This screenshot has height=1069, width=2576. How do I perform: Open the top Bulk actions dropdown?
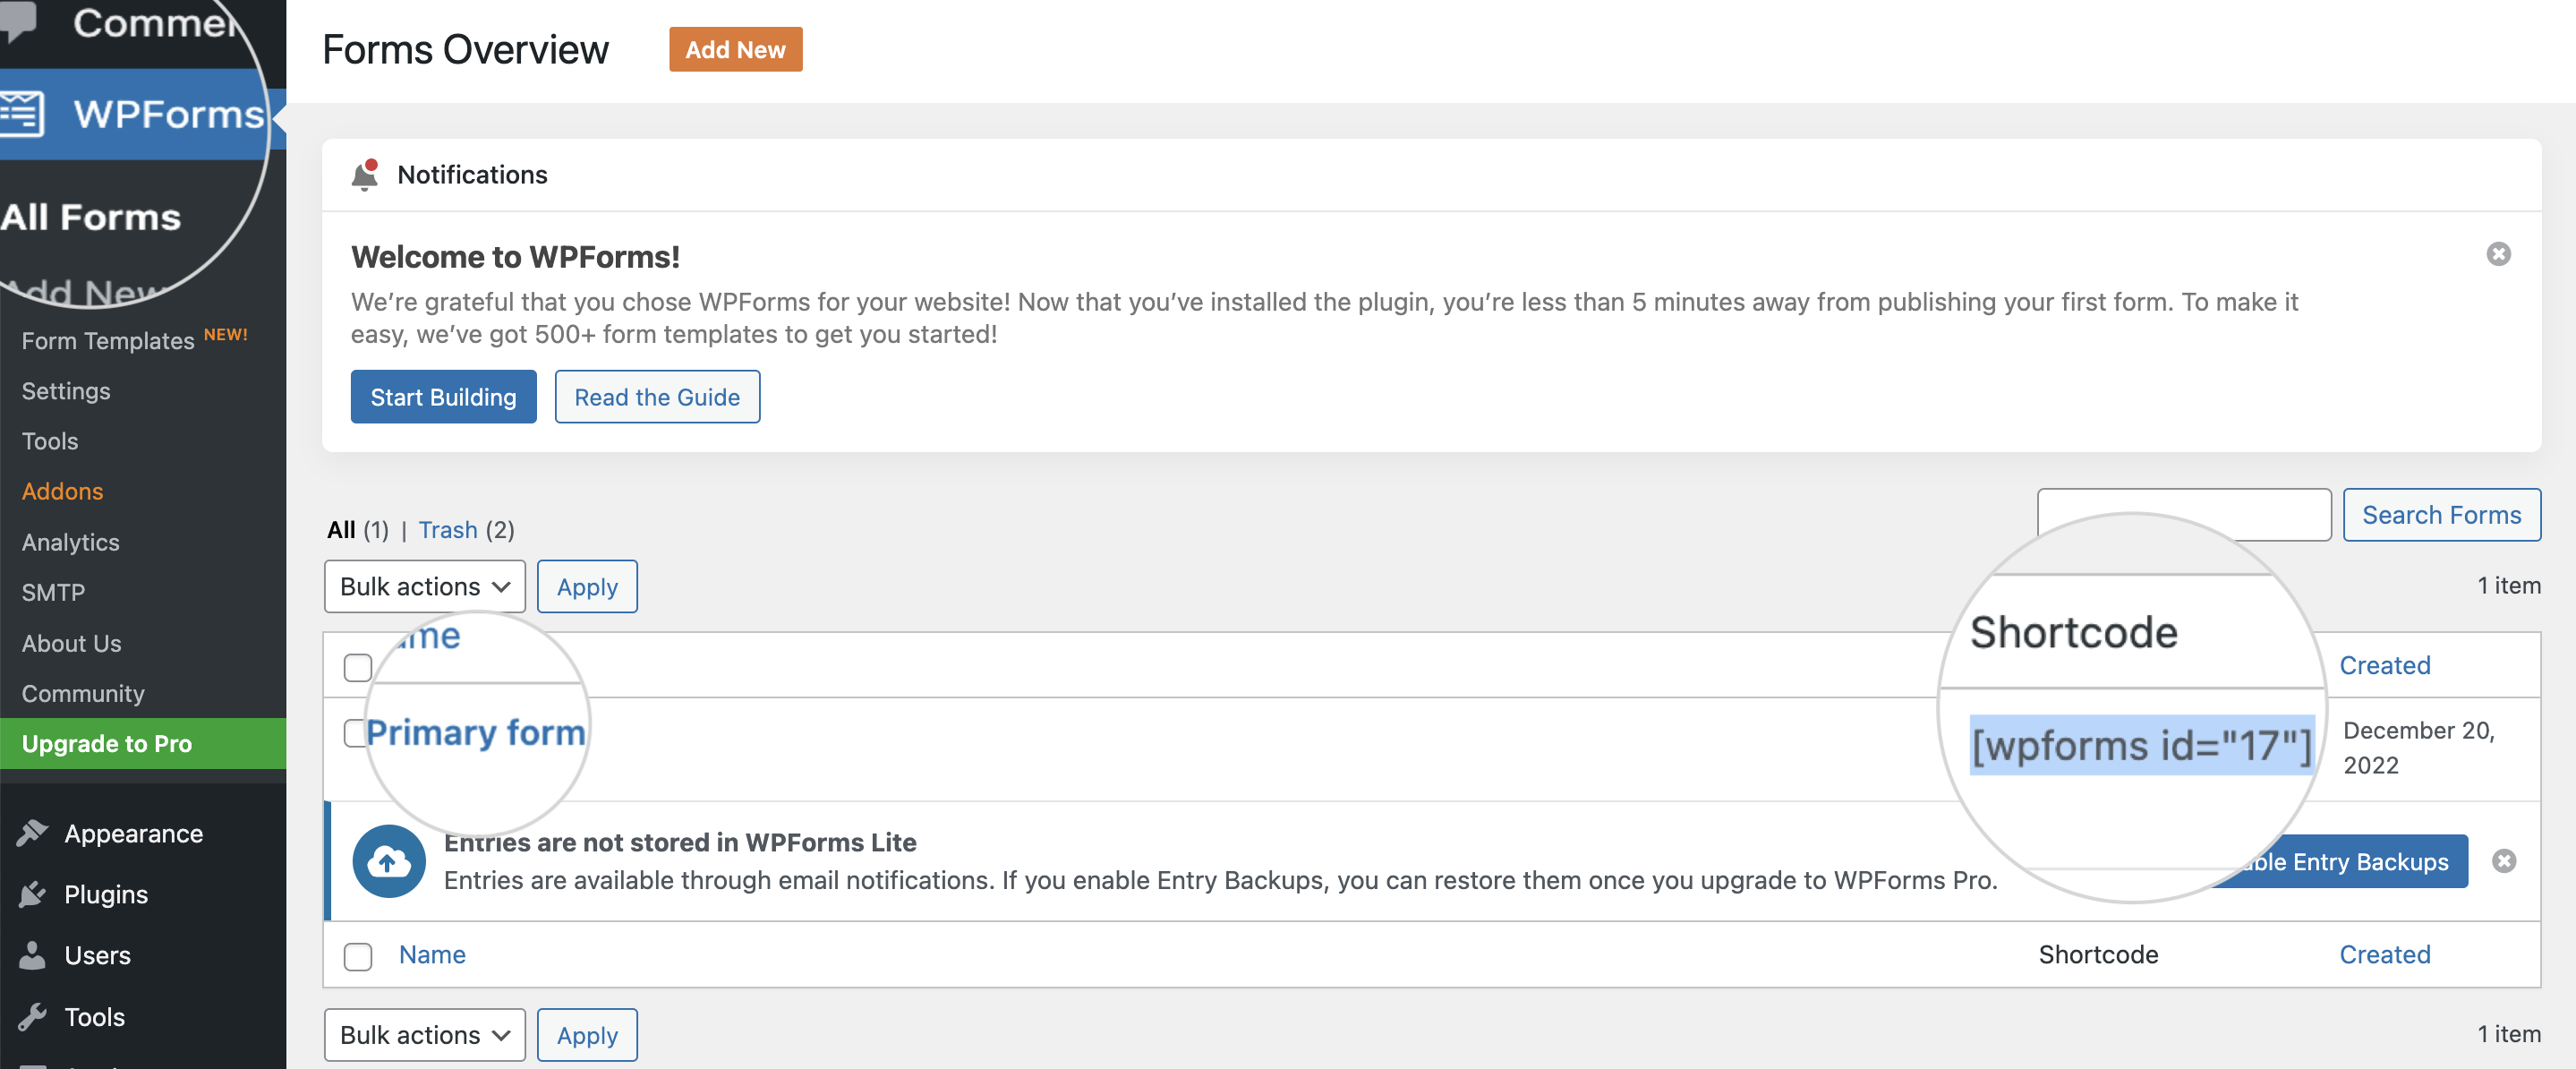pyautogui.click(x=424, y=587)
